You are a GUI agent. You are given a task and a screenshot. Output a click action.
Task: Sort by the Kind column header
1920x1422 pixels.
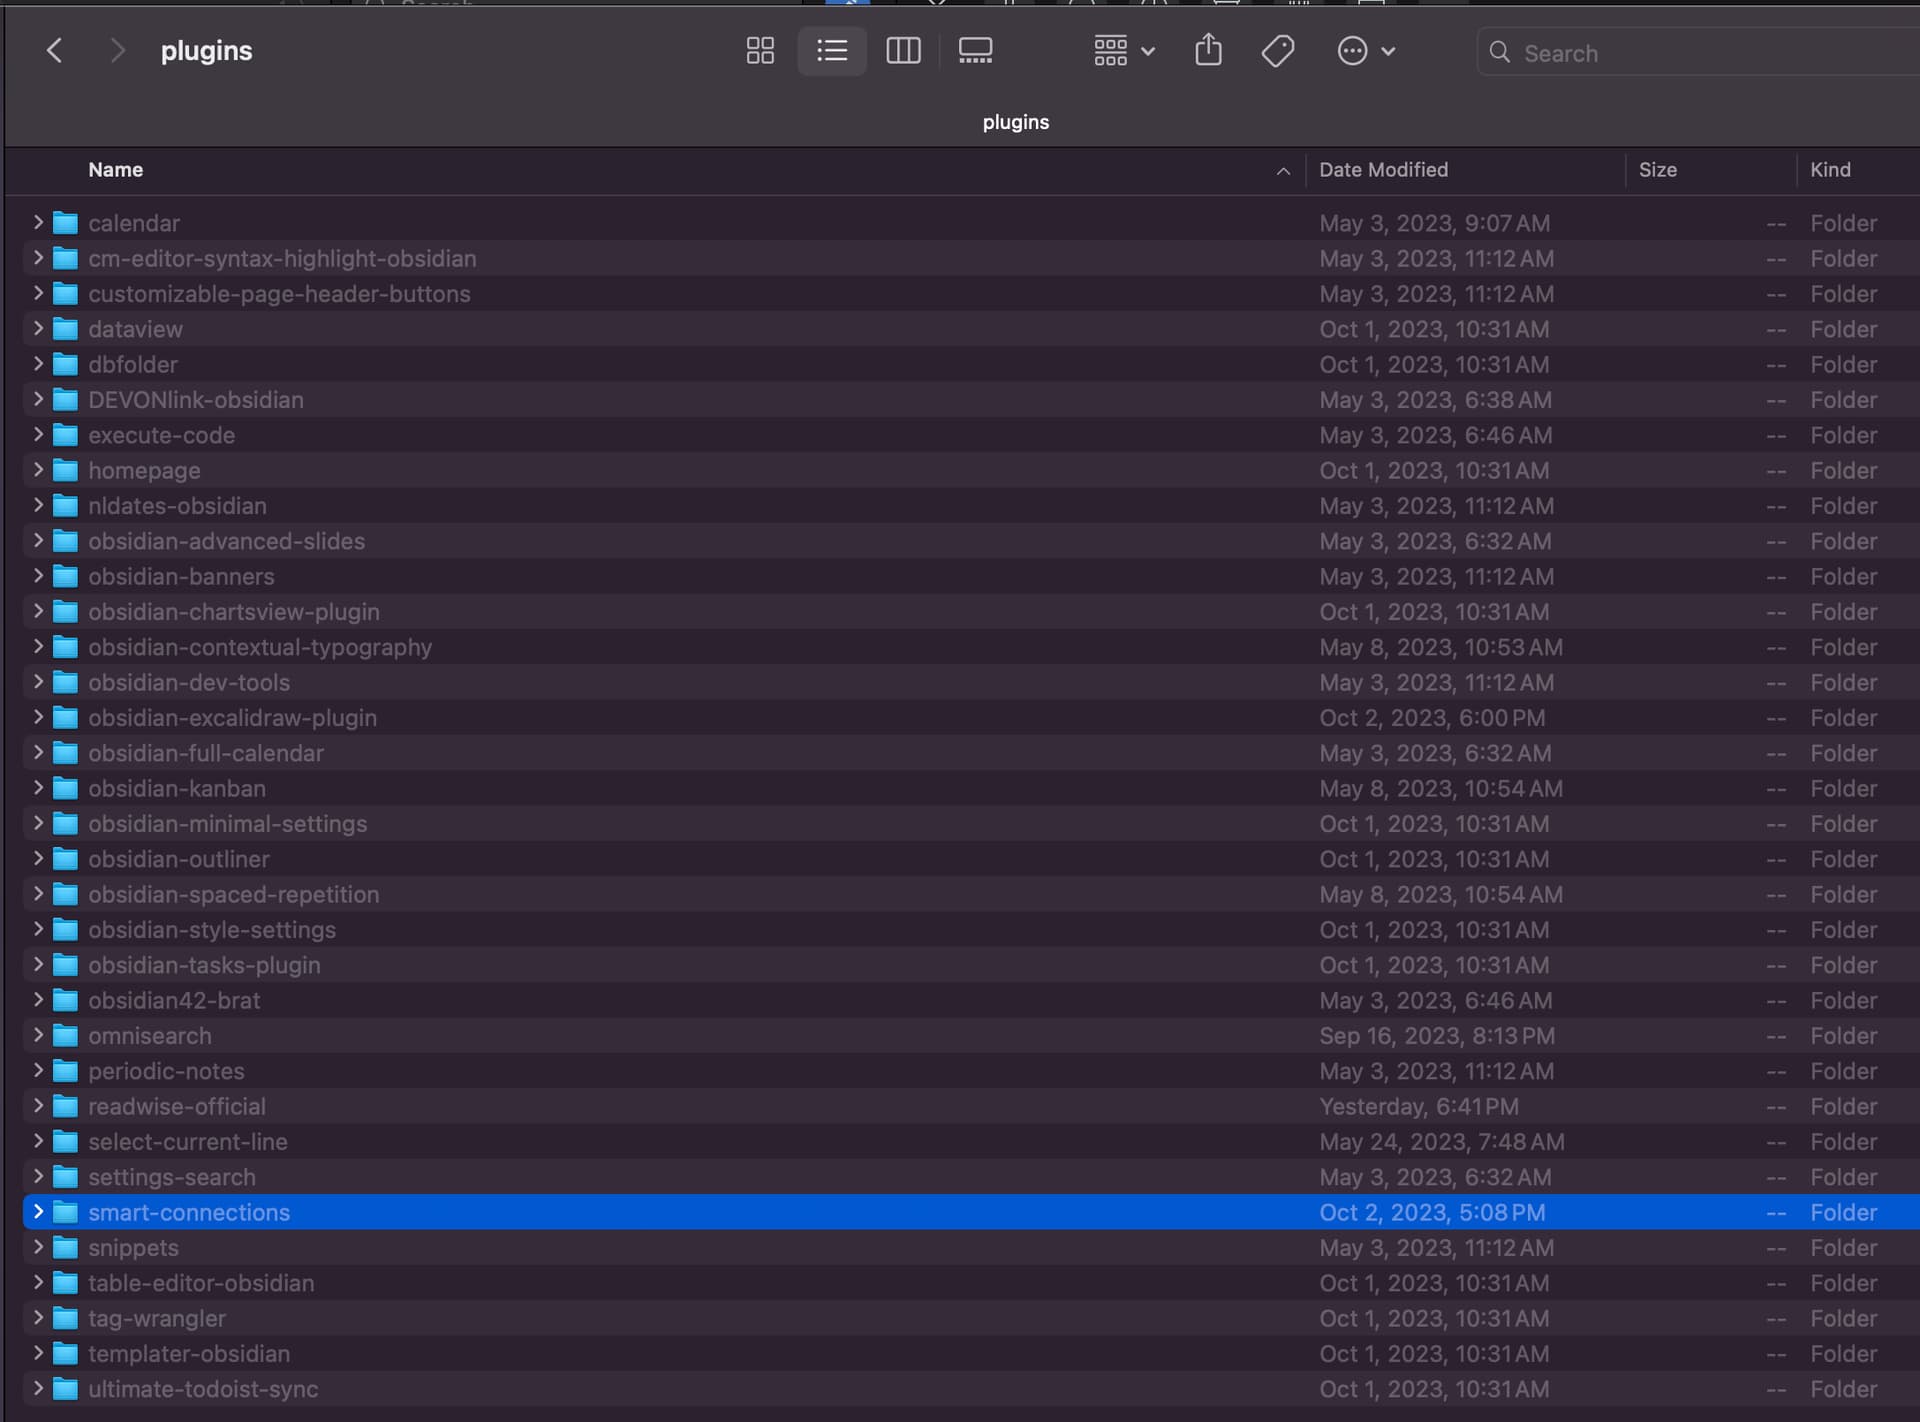coord(1830,170)
